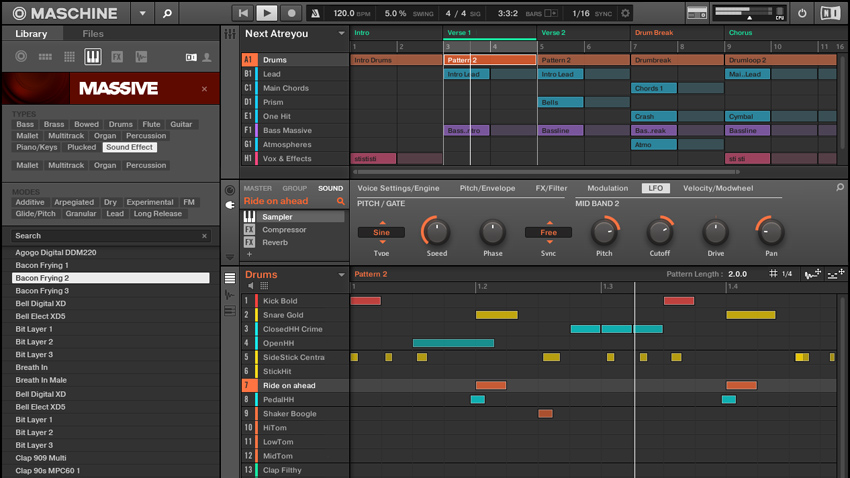This screenshot has width=850, height=478.
Task: Open sync settings gear icon
Action: tap(625, 13)
